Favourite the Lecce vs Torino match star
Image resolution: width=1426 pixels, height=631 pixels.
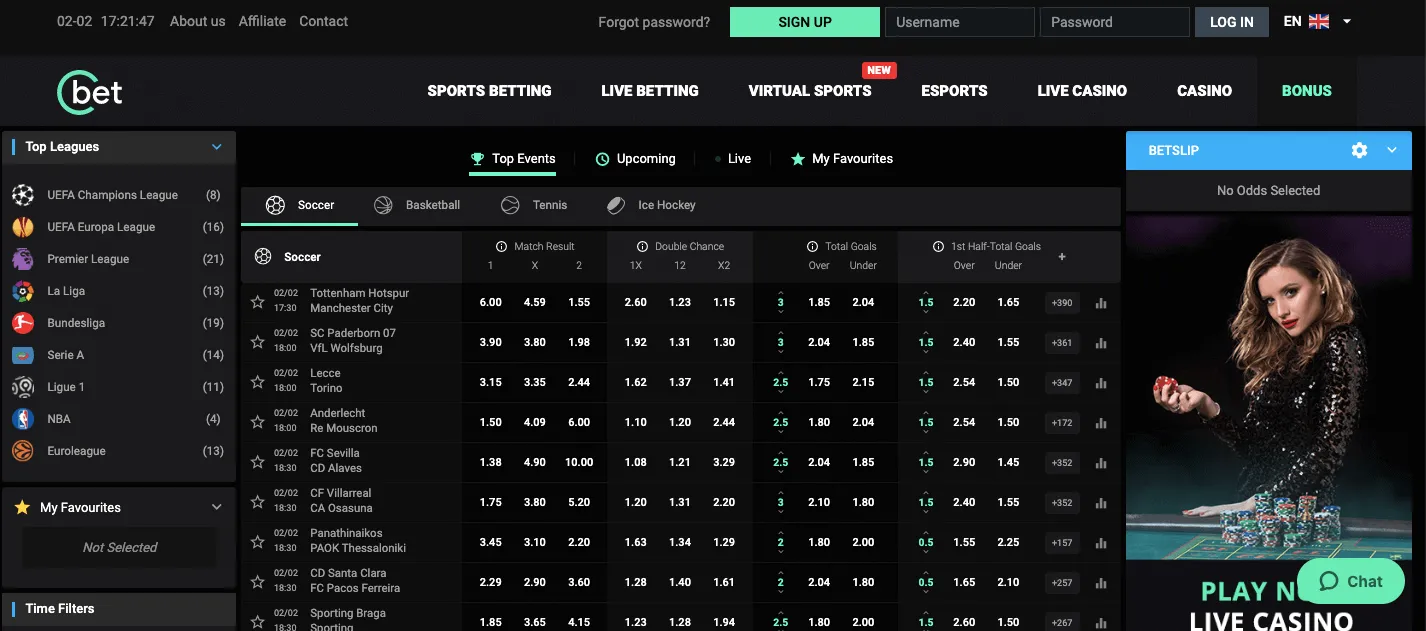coord(257,382)
